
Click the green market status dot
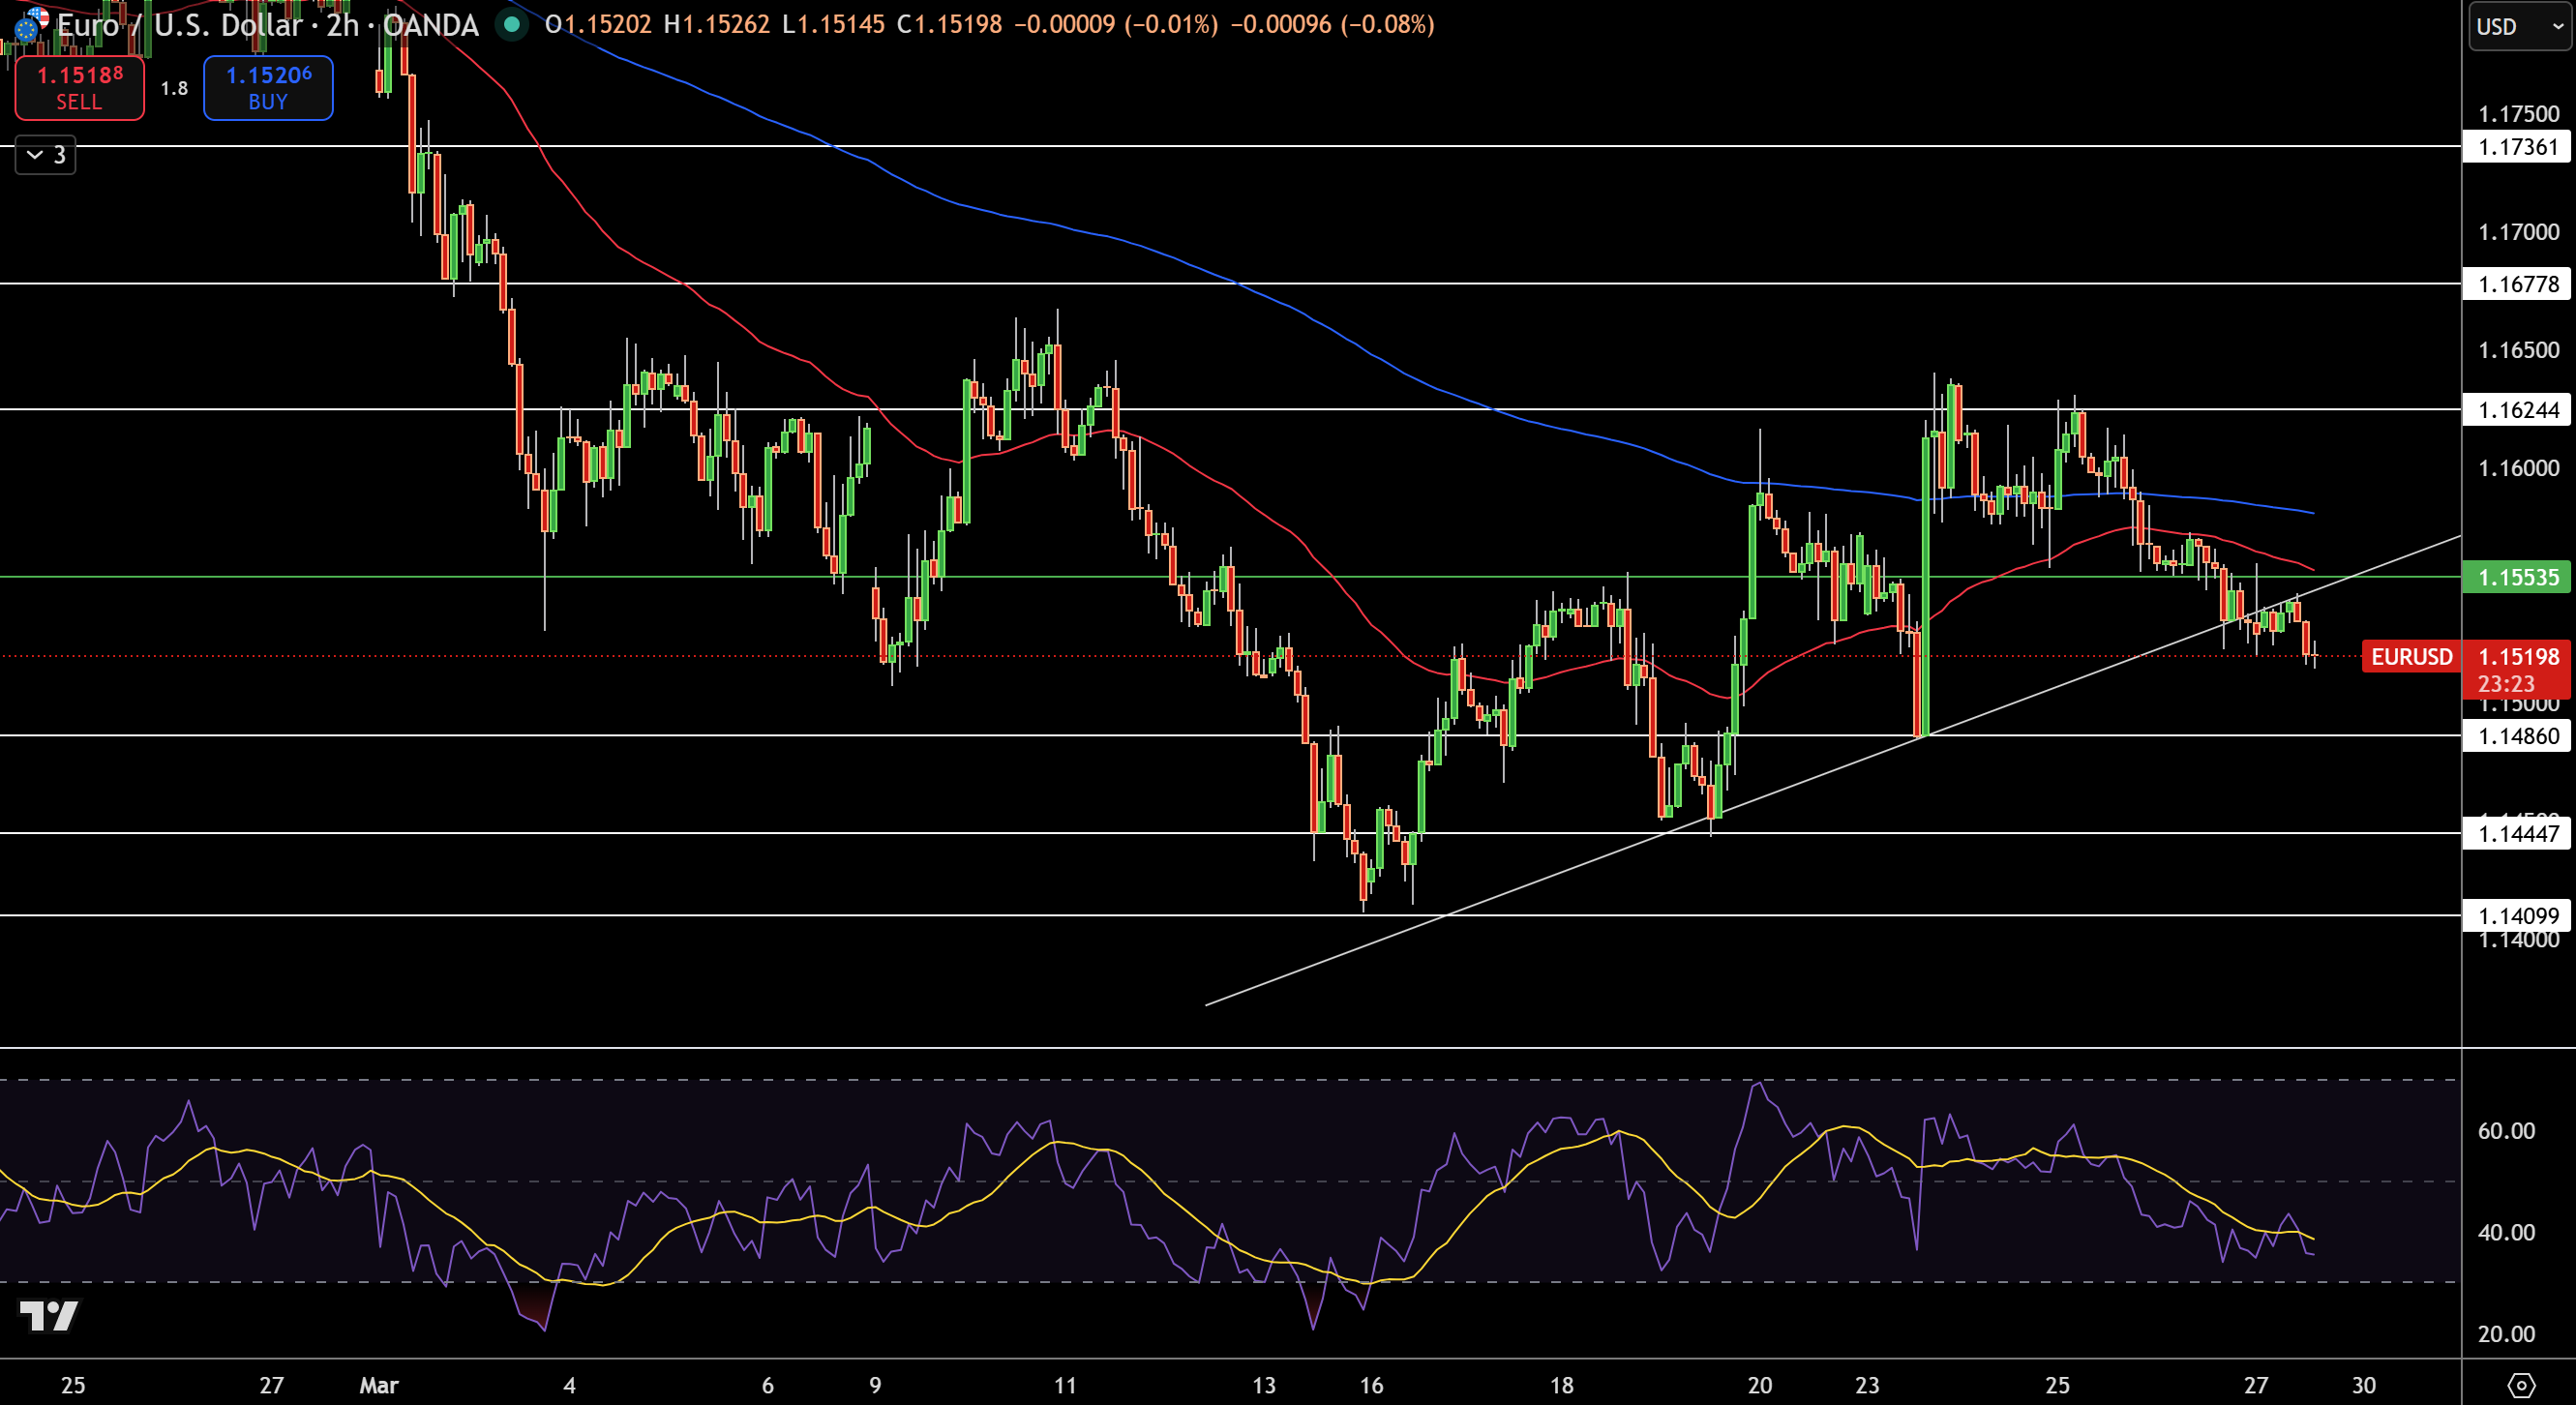coord(512,24)
